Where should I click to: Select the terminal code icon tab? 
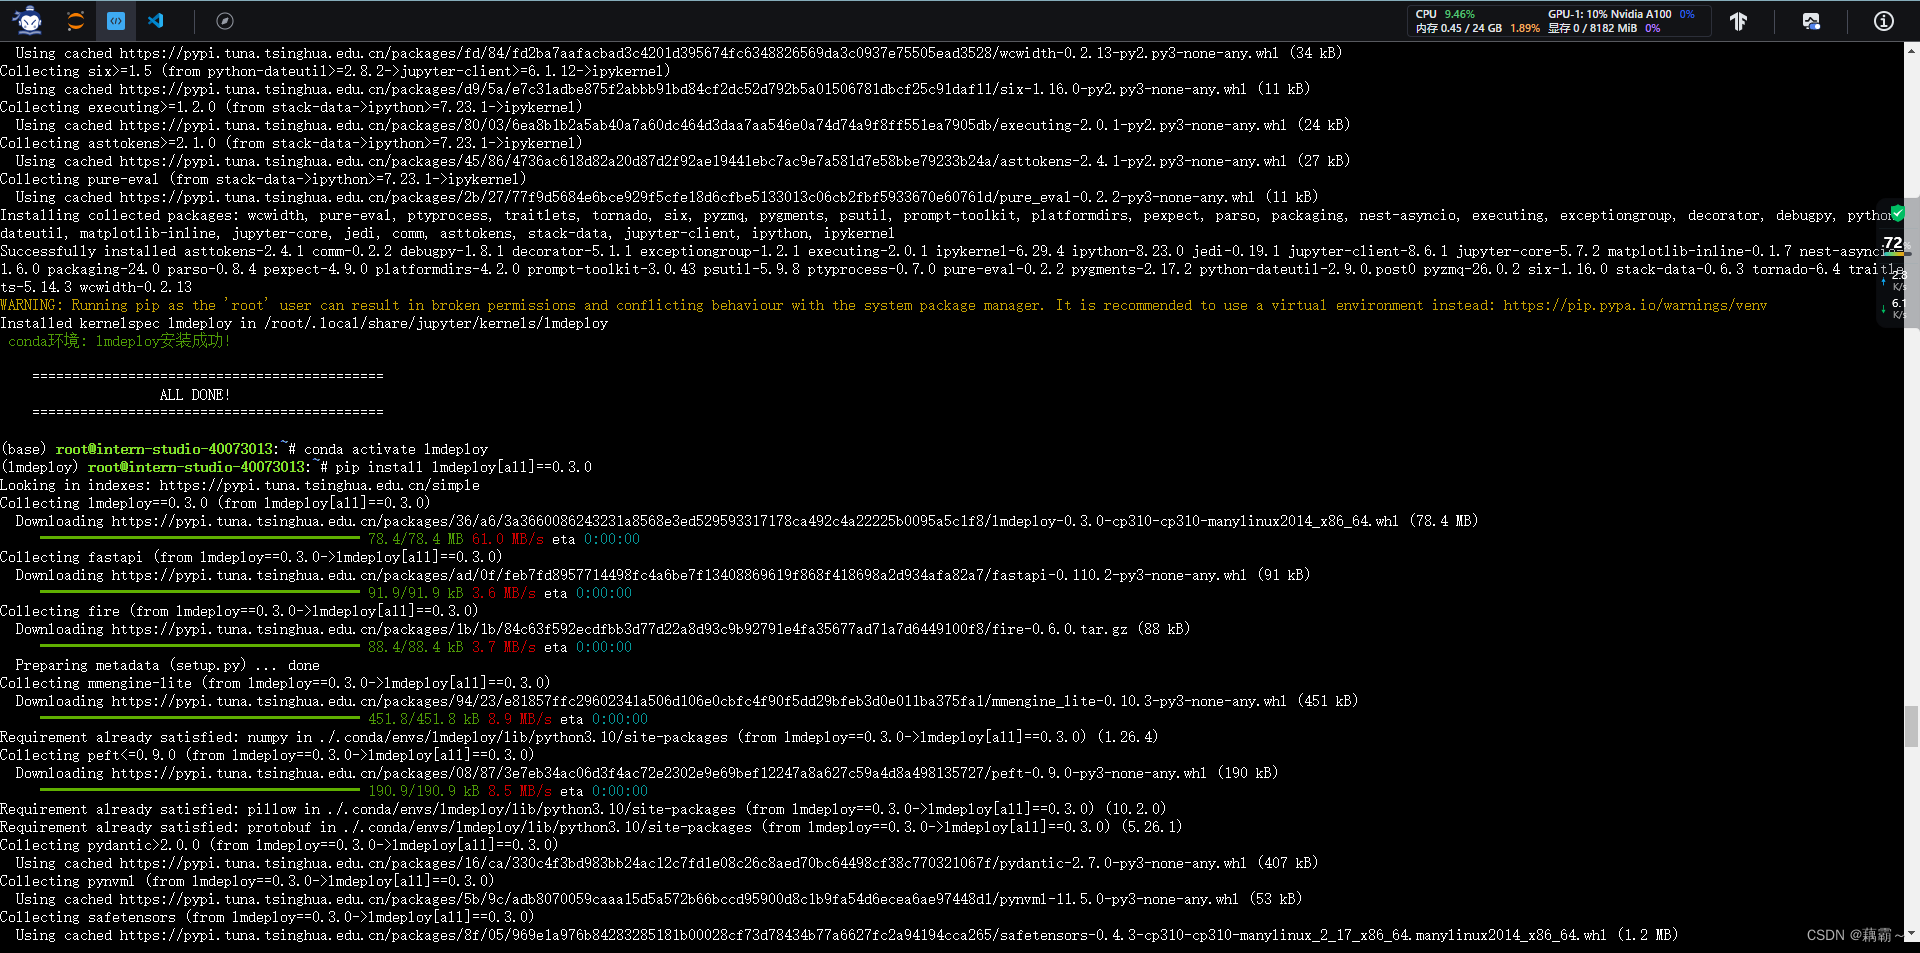(x=116, y=20)
